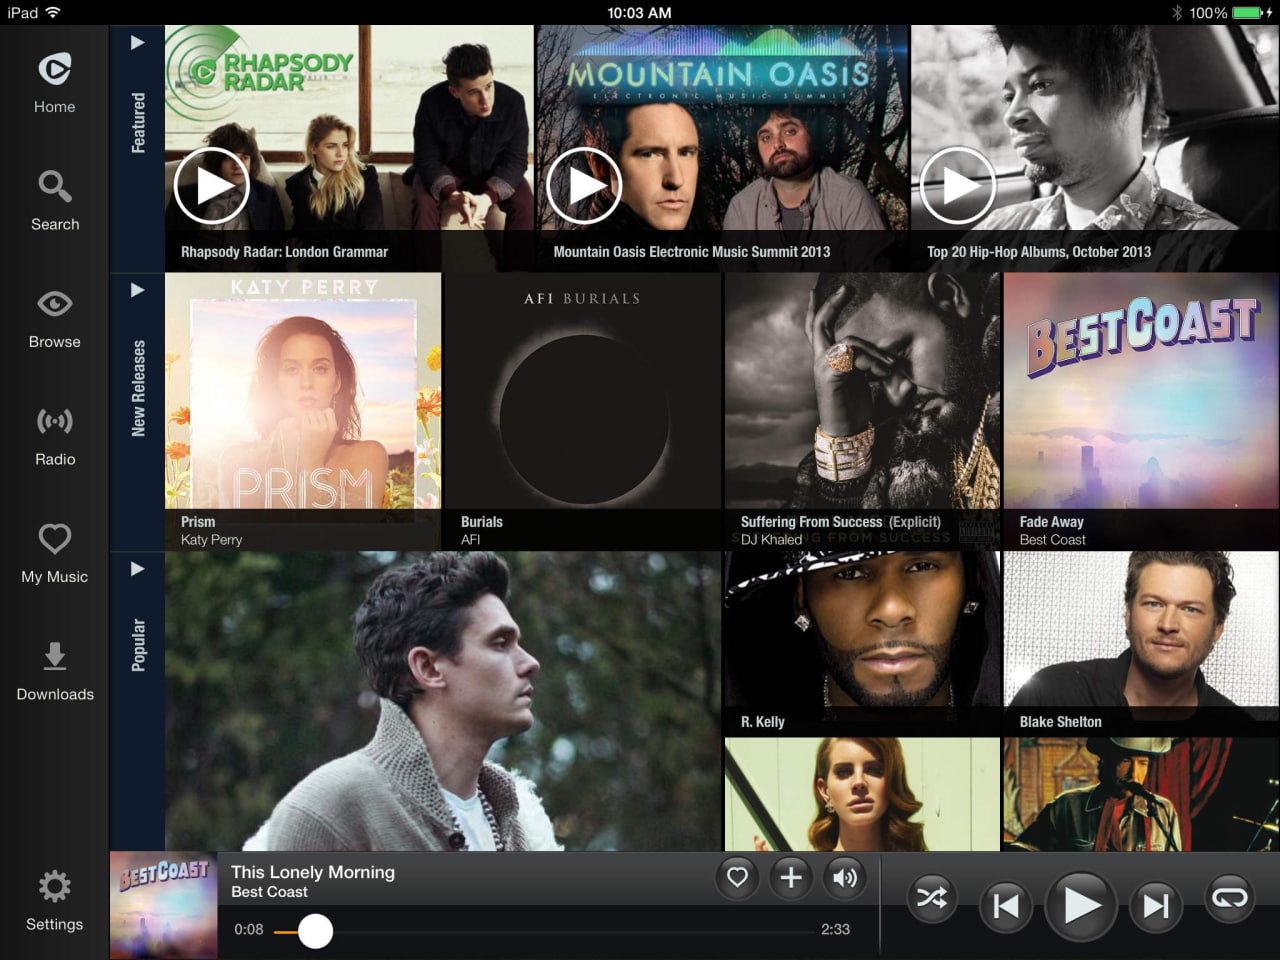Click the 'This Lonely Morning' song title
Screen dimensions: 1280x960
point(313,872)
